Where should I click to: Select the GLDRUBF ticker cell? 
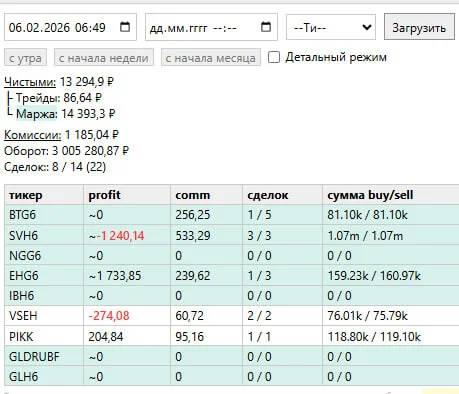pos(44,357)
